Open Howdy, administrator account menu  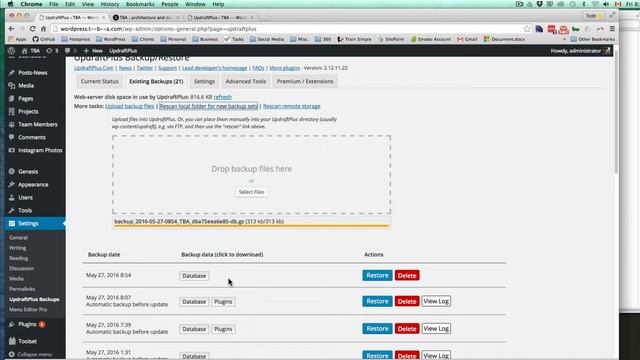(x=580, y=51)
